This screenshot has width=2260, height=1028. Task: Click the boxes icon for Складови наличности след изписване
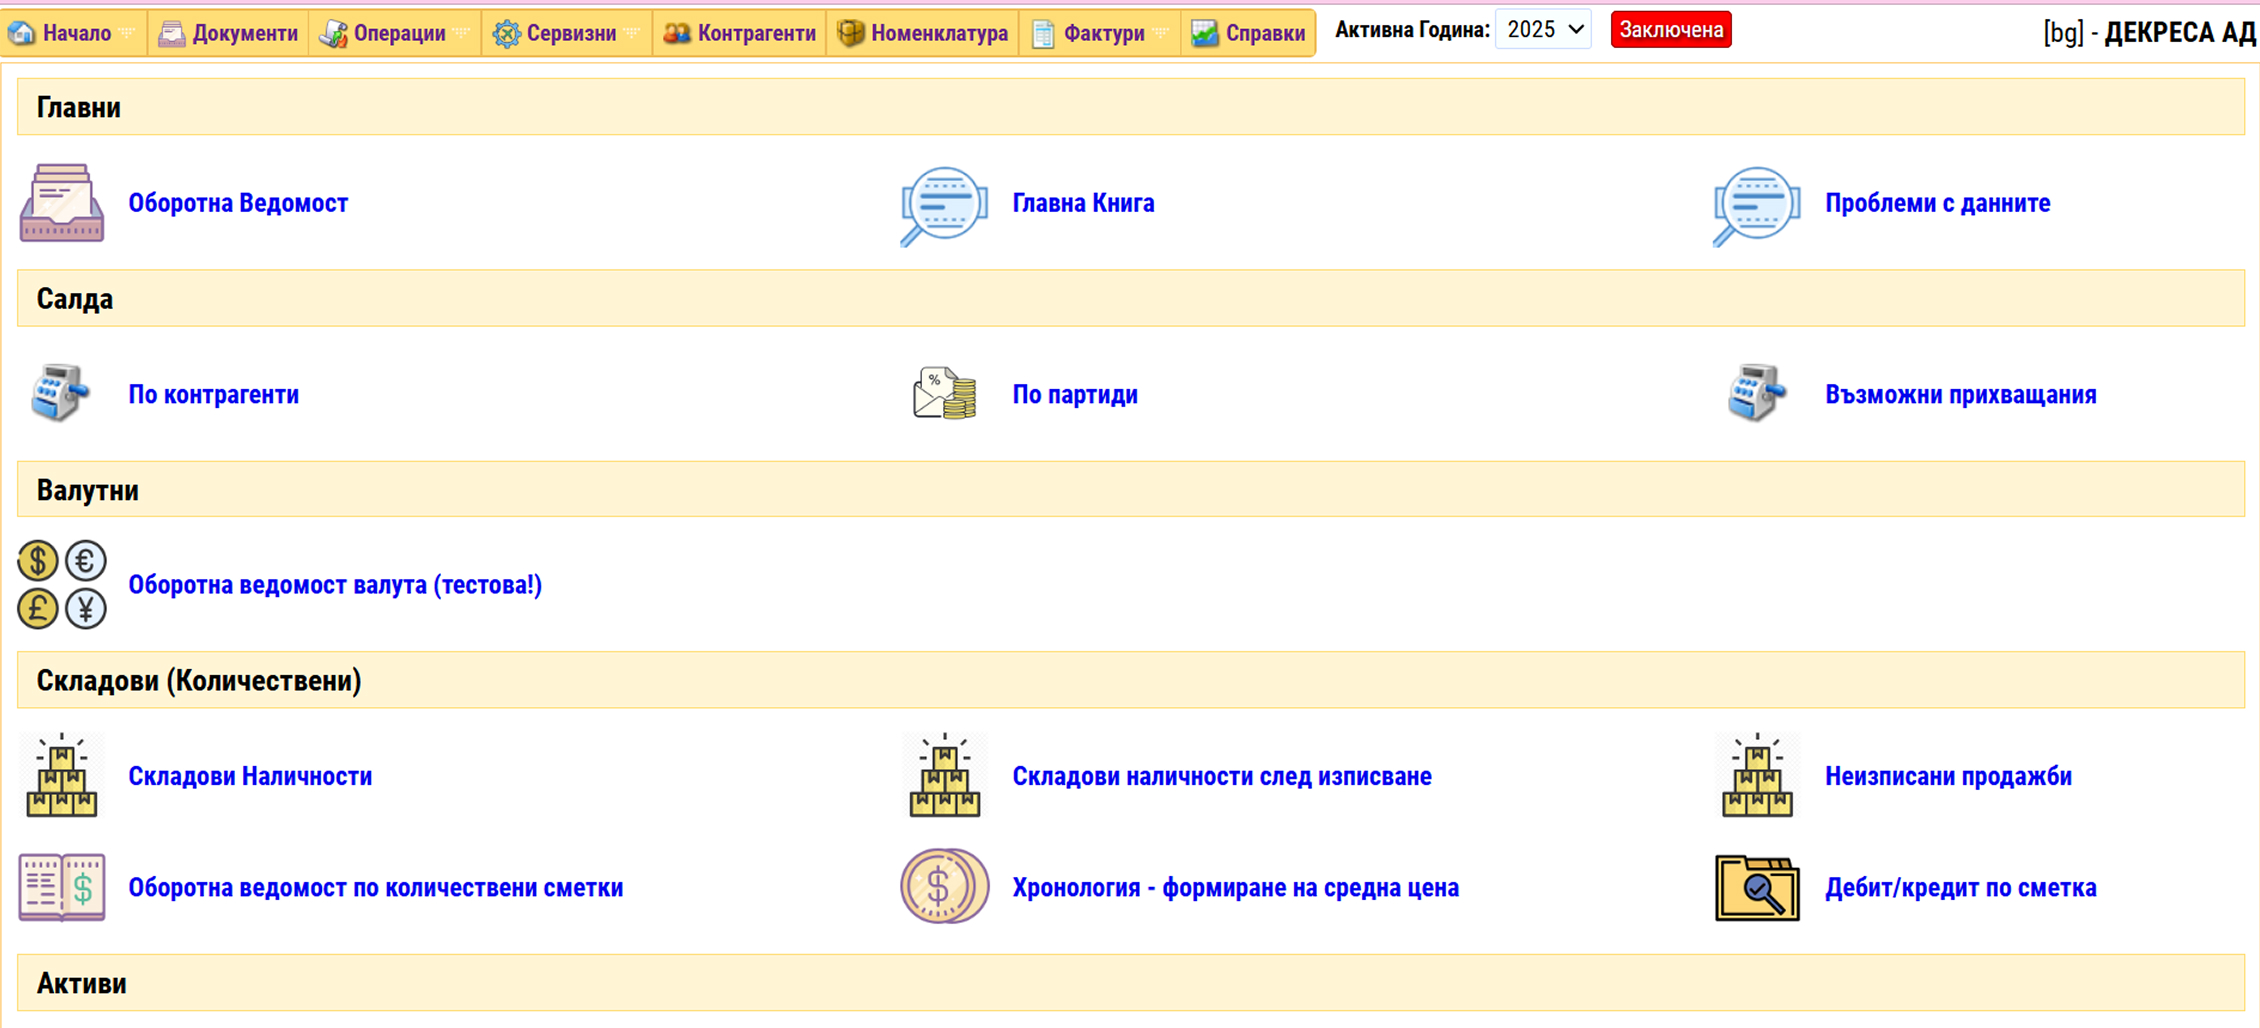(945, 776)
